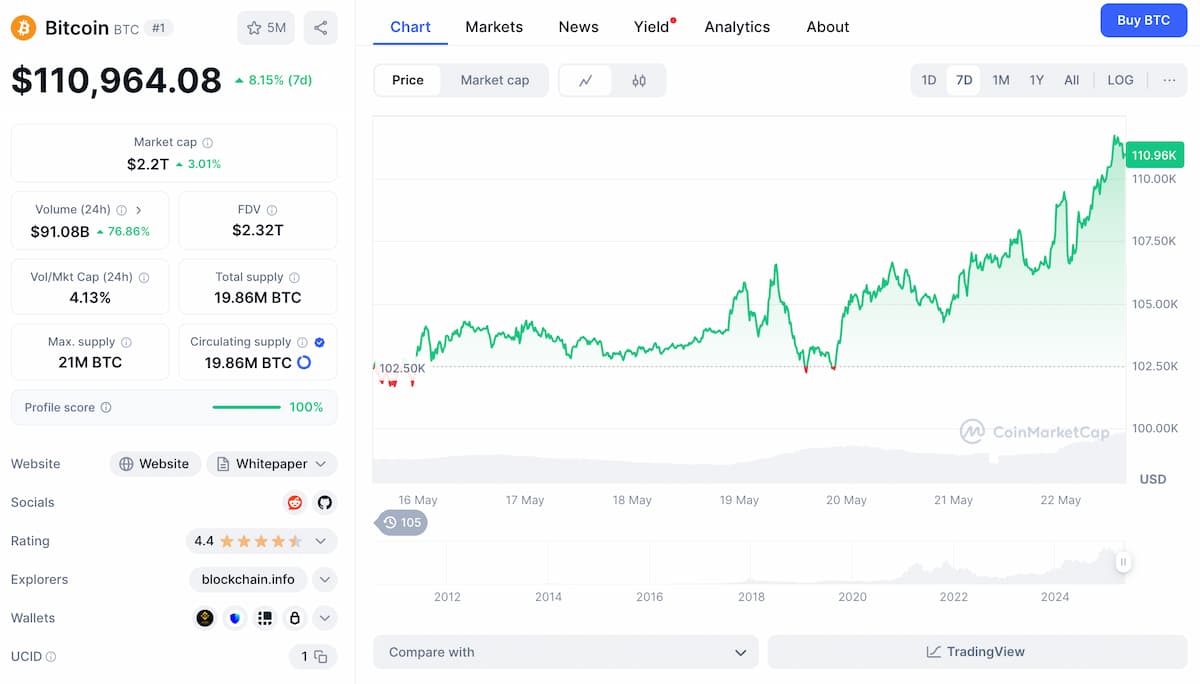
Task: Click the 105 history events badge
Action: (401, 522)
